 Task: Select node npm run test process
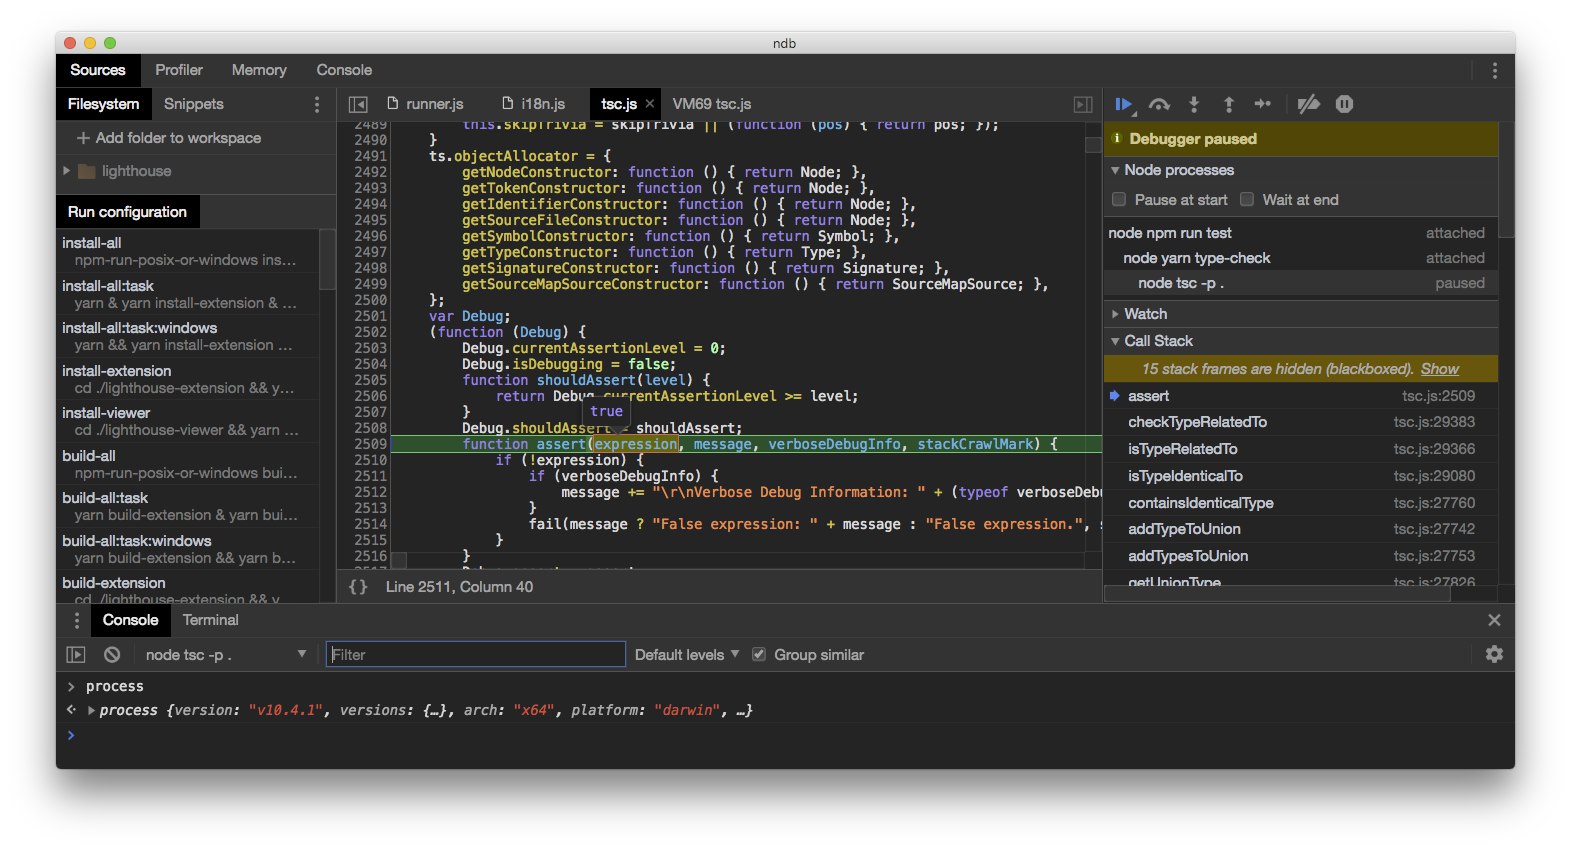coord(1300,233)
